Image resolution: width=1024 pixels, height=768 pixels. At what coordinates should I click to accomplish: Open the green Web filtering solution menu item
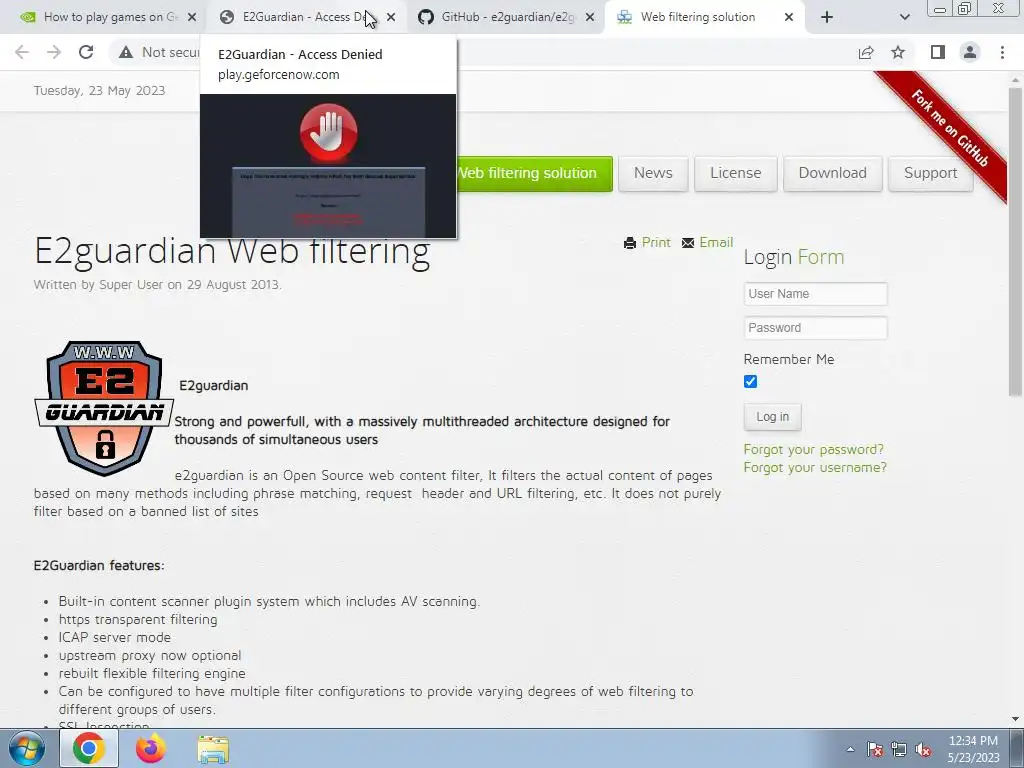point(534,173)
